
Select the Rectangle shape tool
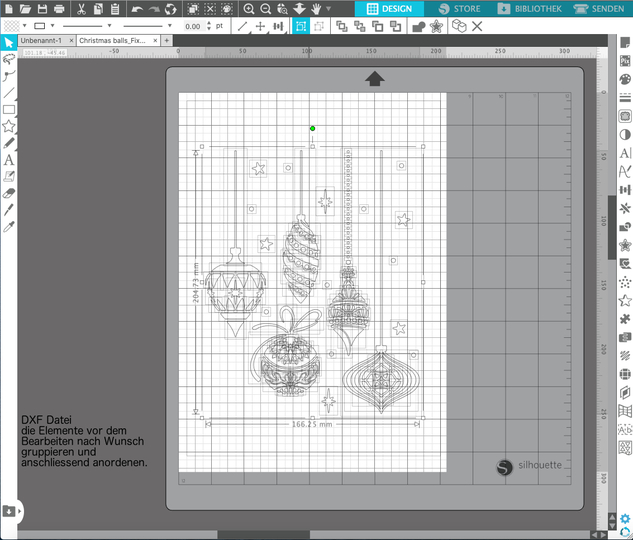(9, 109)
